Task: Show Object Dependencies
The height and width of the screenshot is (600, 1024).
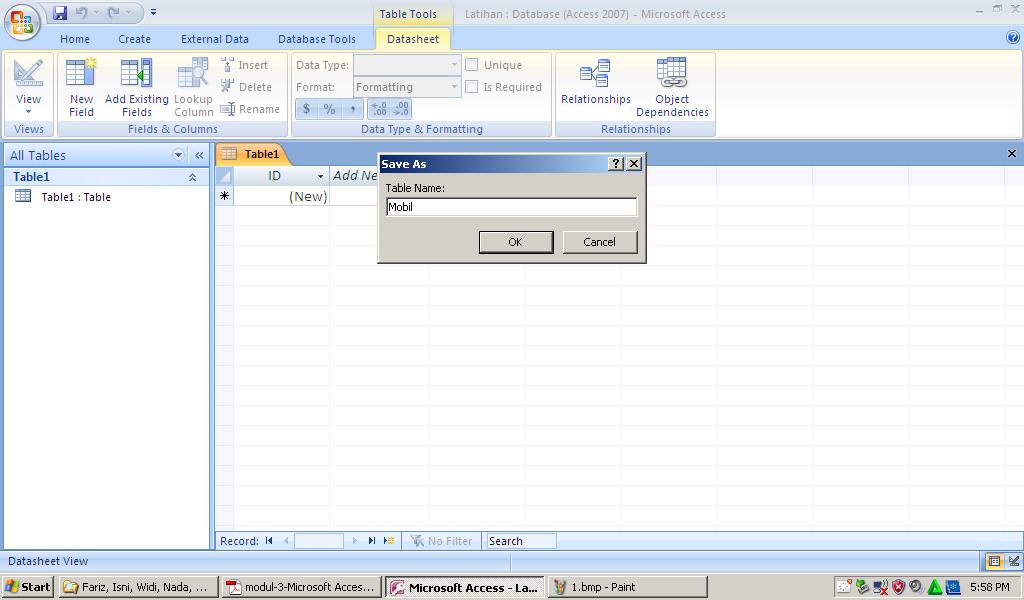Action: 671,85
